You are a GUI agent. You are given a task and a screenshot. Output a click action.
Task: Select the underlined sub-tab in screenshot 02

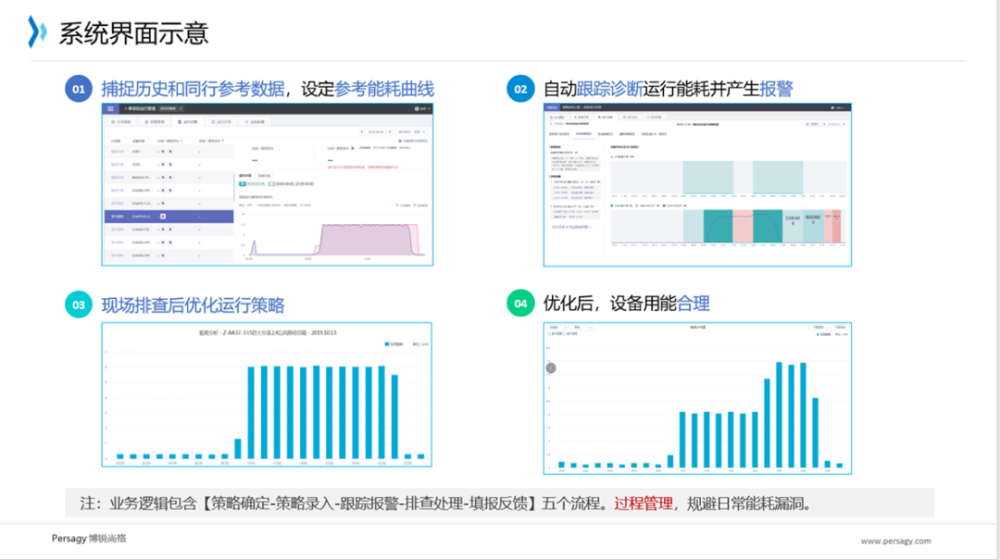pyautogui.click(x=584, y=134)
